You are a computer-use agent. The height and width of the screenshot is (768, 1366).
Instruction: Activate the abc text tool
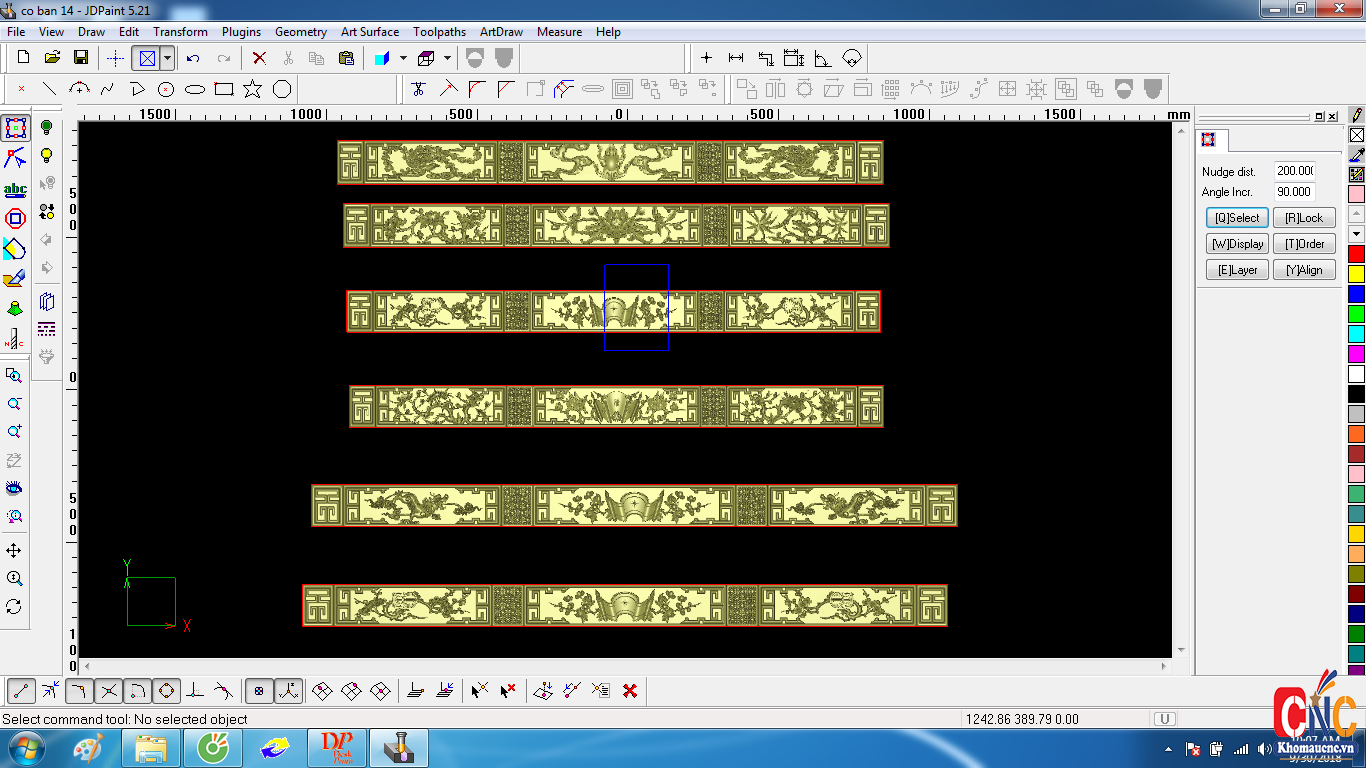click(x=15, y=189)
